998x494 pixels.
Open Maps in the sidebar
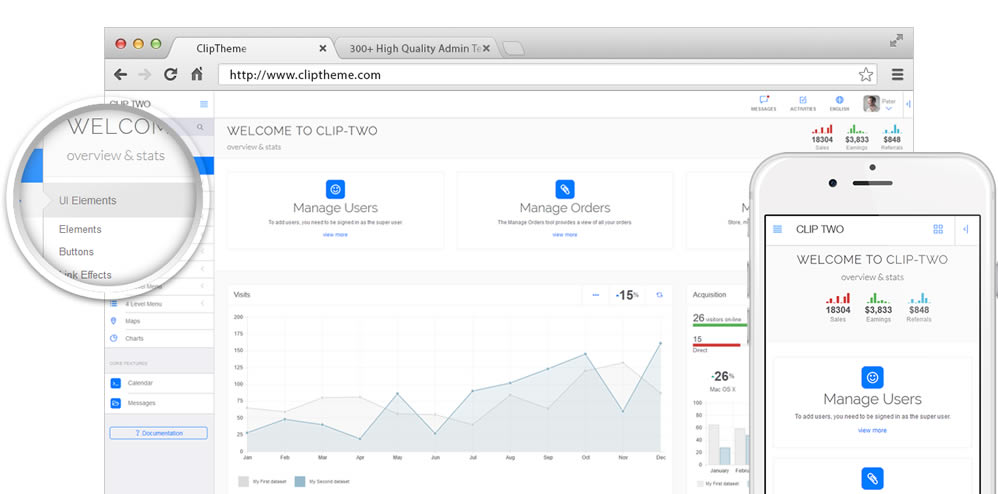[x=133, y=321]
